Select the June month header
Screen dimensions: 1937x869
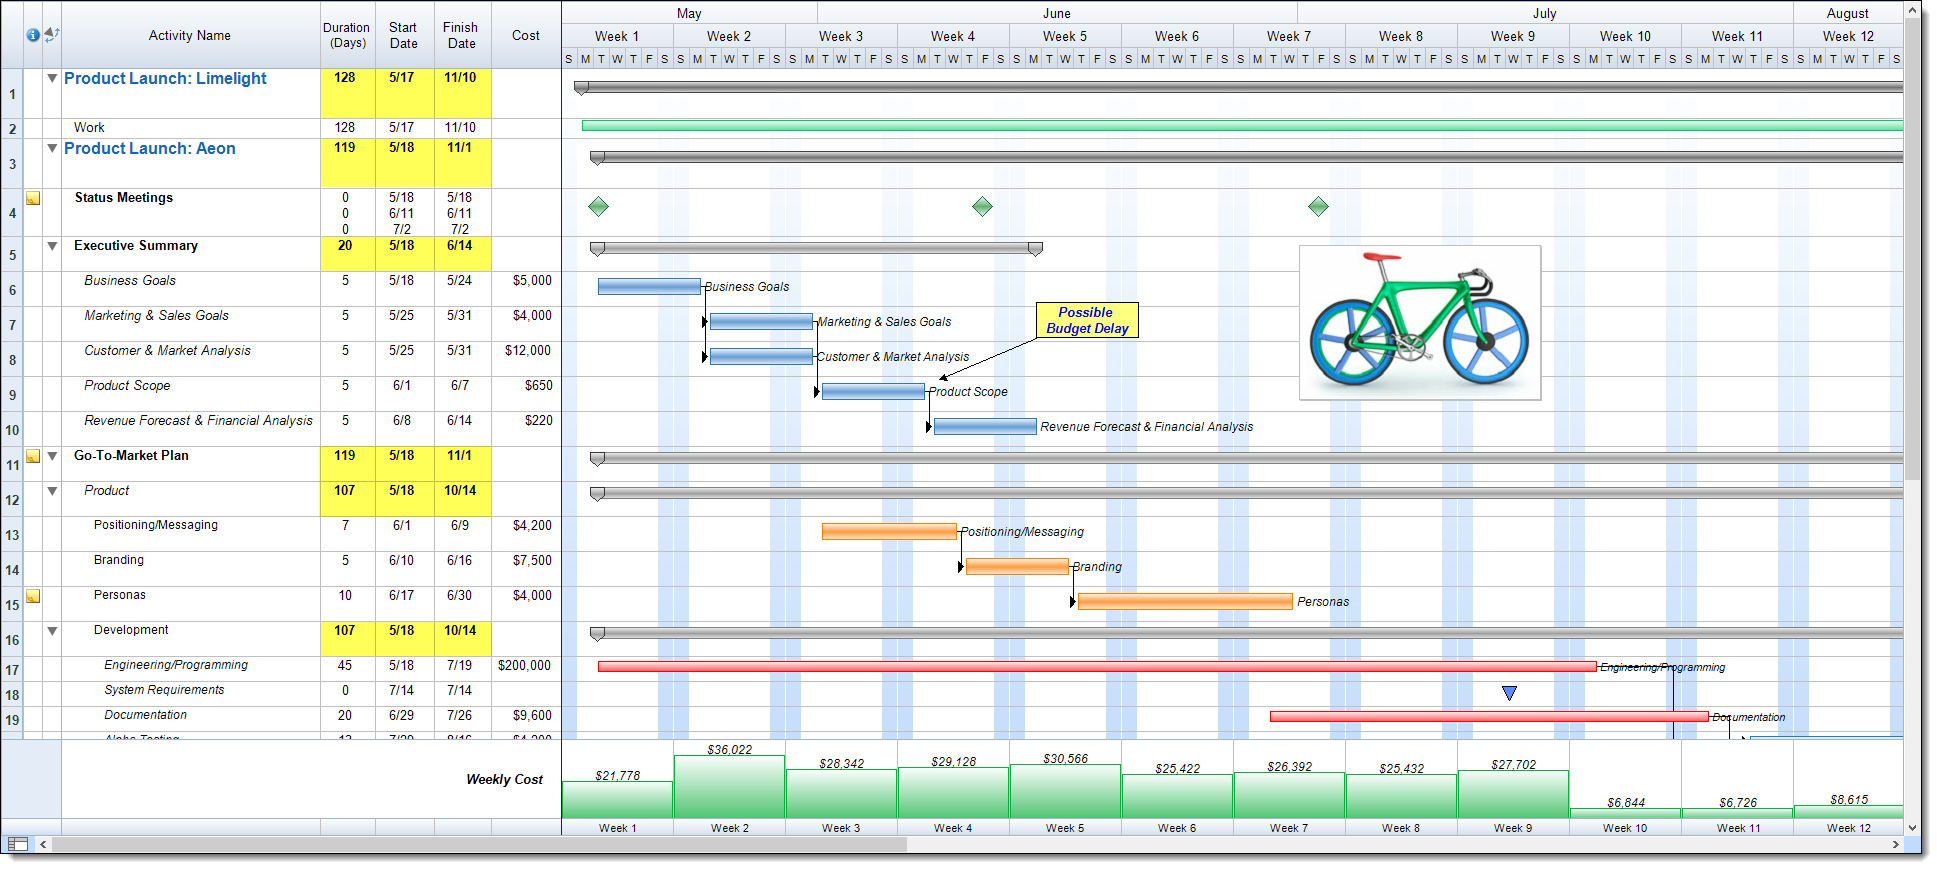click(1056, 13)
